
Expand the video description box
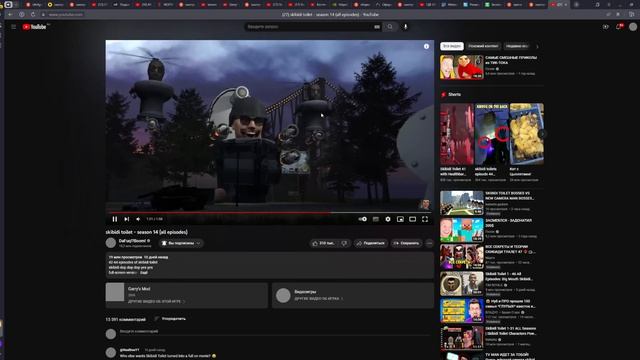coord(269,265)
